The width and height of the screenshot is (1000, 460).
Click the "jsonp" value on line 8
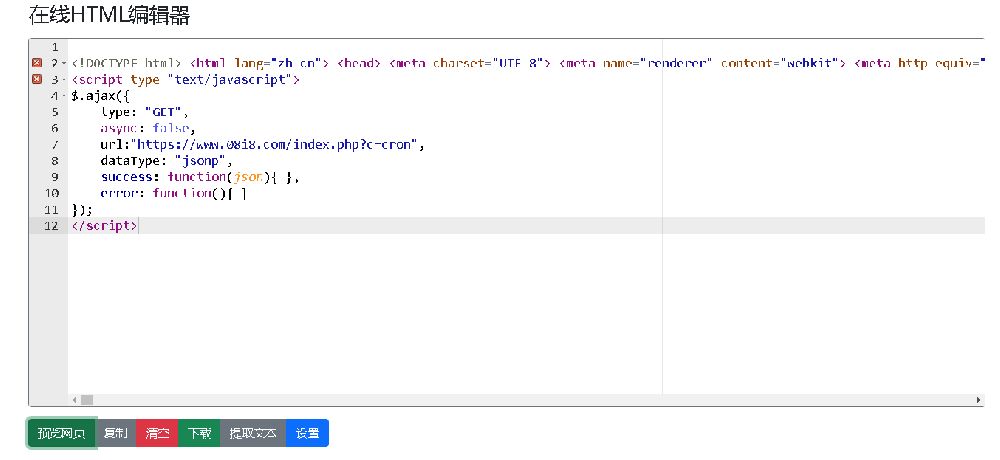[x=202, y=160]
